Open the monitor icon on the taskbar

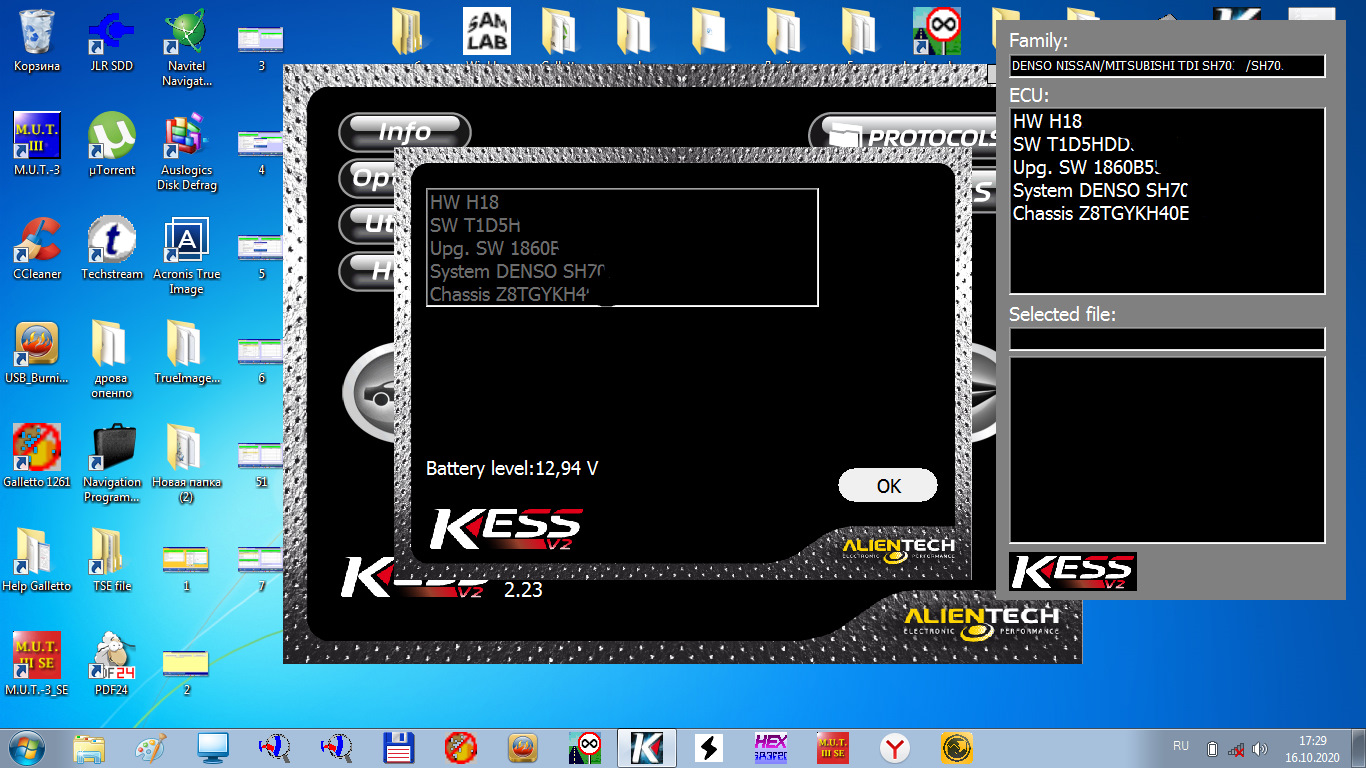point(212,747)
